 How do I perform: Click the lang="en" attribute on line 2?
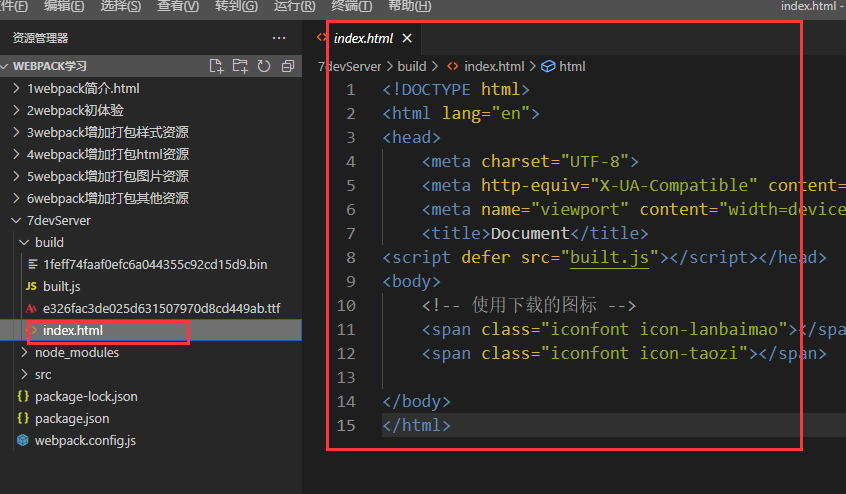pos(486,113)
